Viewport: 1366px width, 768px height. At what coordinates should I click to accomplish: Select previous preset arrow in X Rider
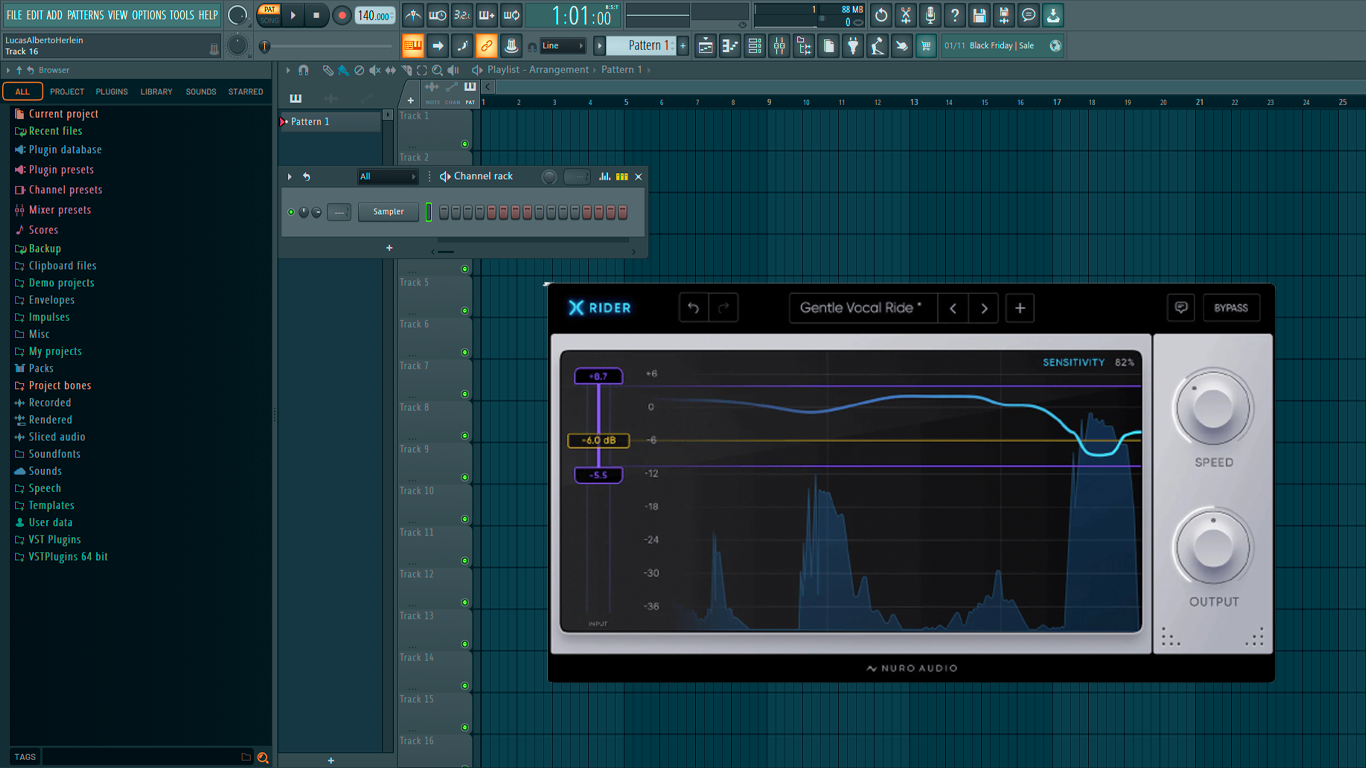[953, 308]
